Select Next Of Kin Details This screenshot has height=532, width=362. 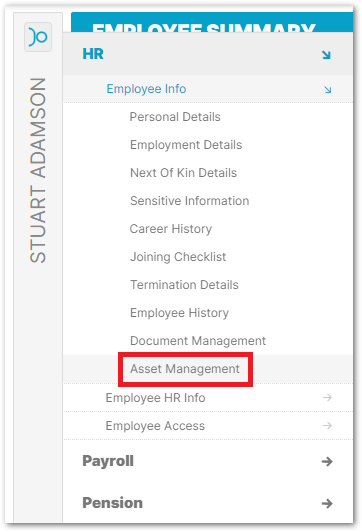184,173
